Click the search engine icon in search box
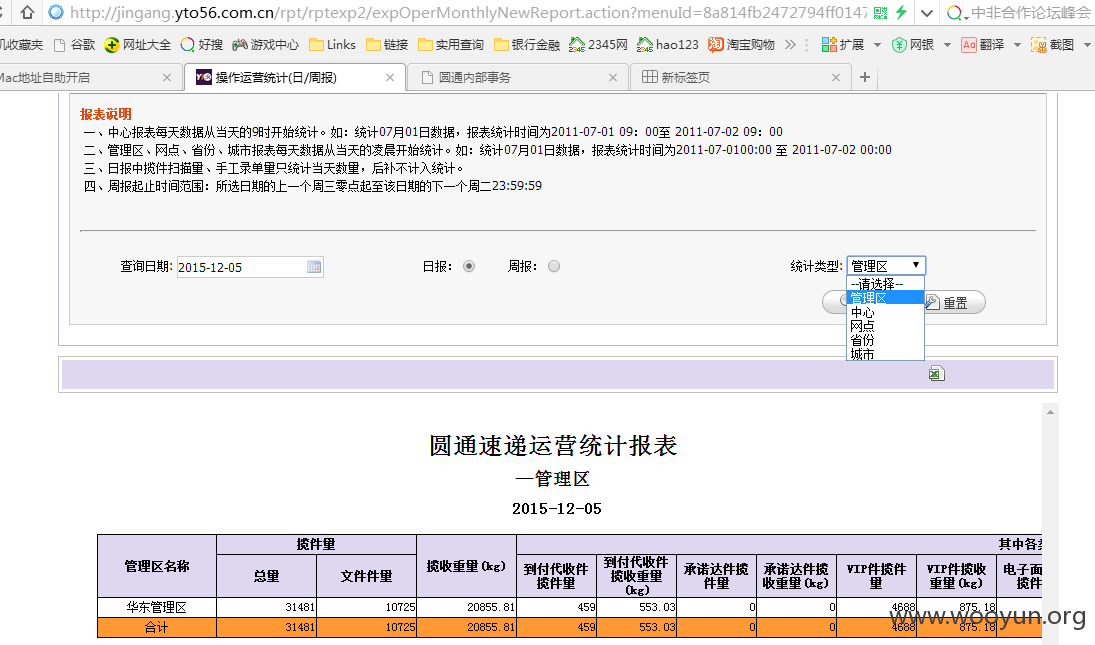This screenshot has height=645, width=1095. pyautogui.click(x=953, y=13)
